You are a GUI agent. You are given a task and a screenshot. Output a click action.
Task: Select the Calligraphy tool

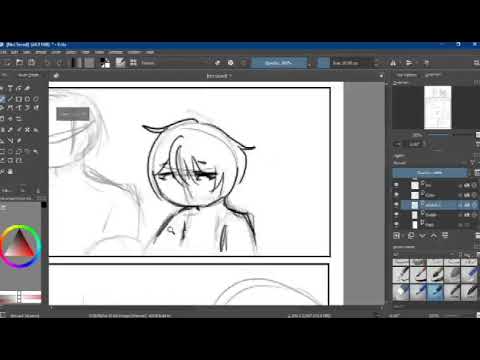click(x=28, y=88)
